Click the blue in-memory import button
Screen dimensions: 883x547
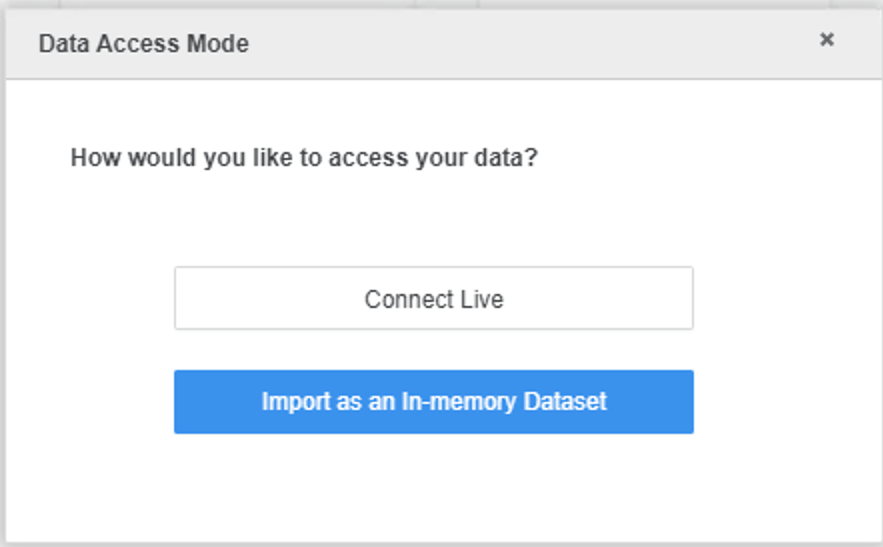point(434,402)
